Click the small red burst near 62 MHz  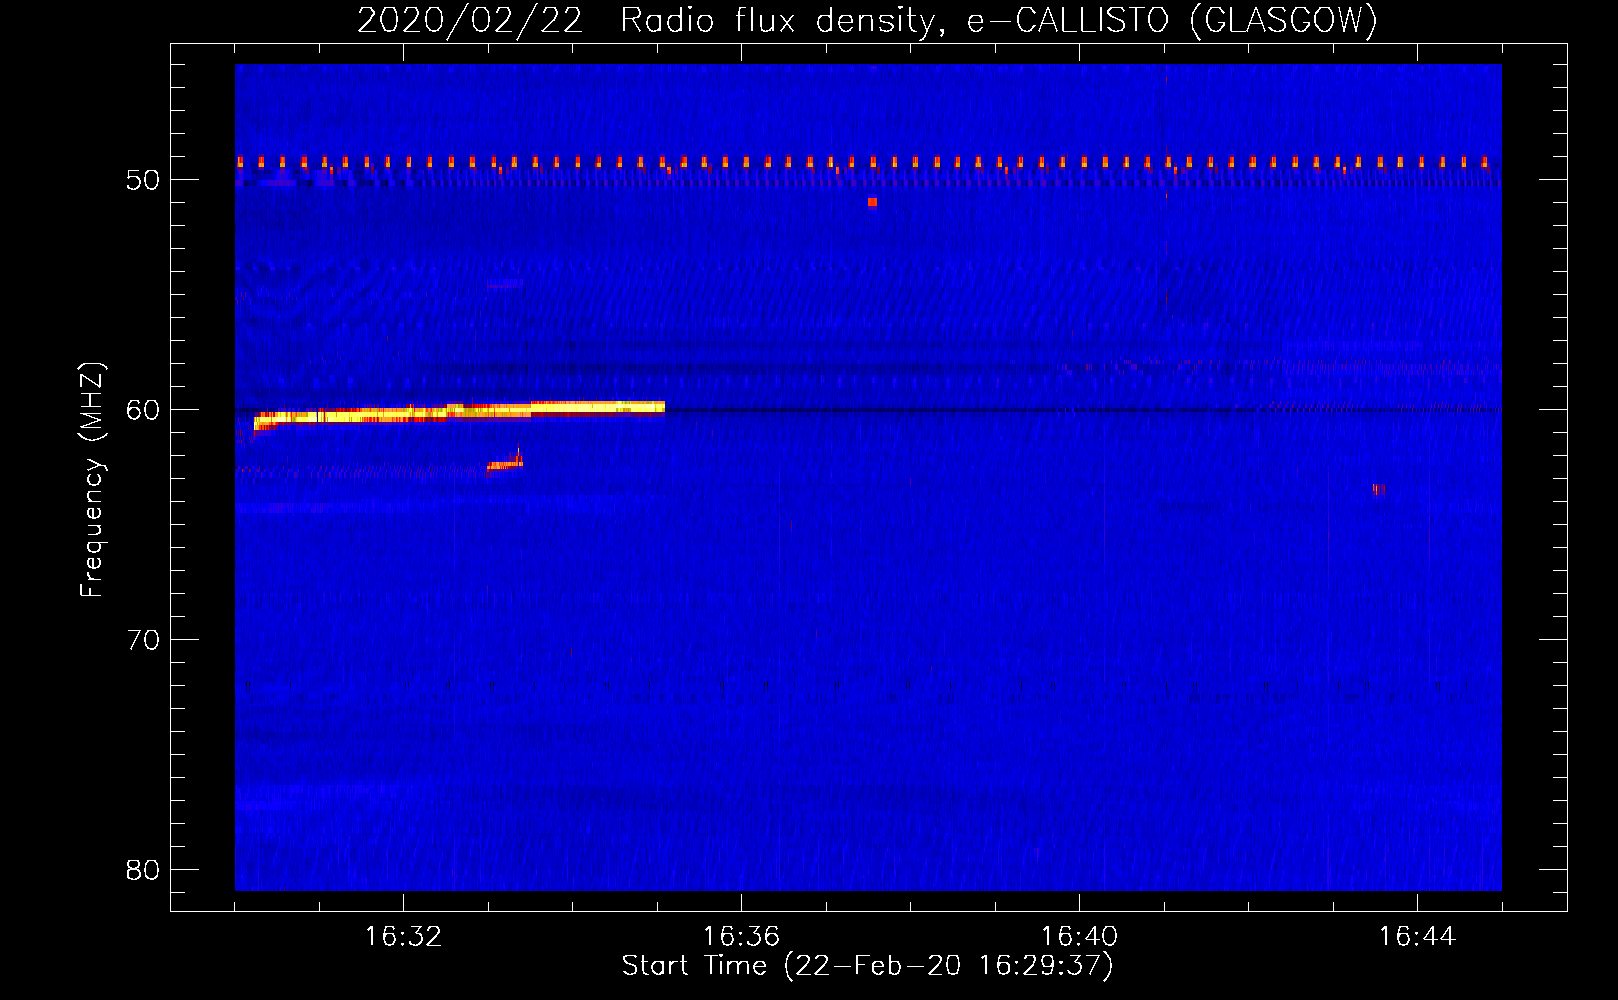pos(506,461)
